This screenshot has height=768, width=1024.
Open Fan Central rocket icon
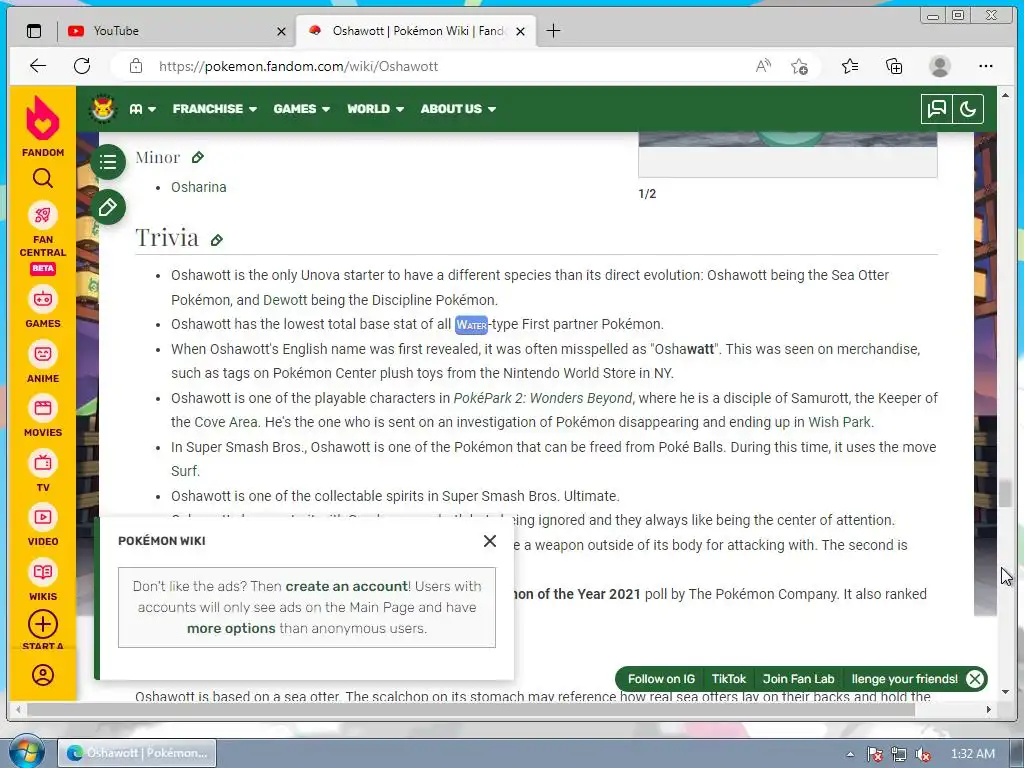click(x=42, y=215)
